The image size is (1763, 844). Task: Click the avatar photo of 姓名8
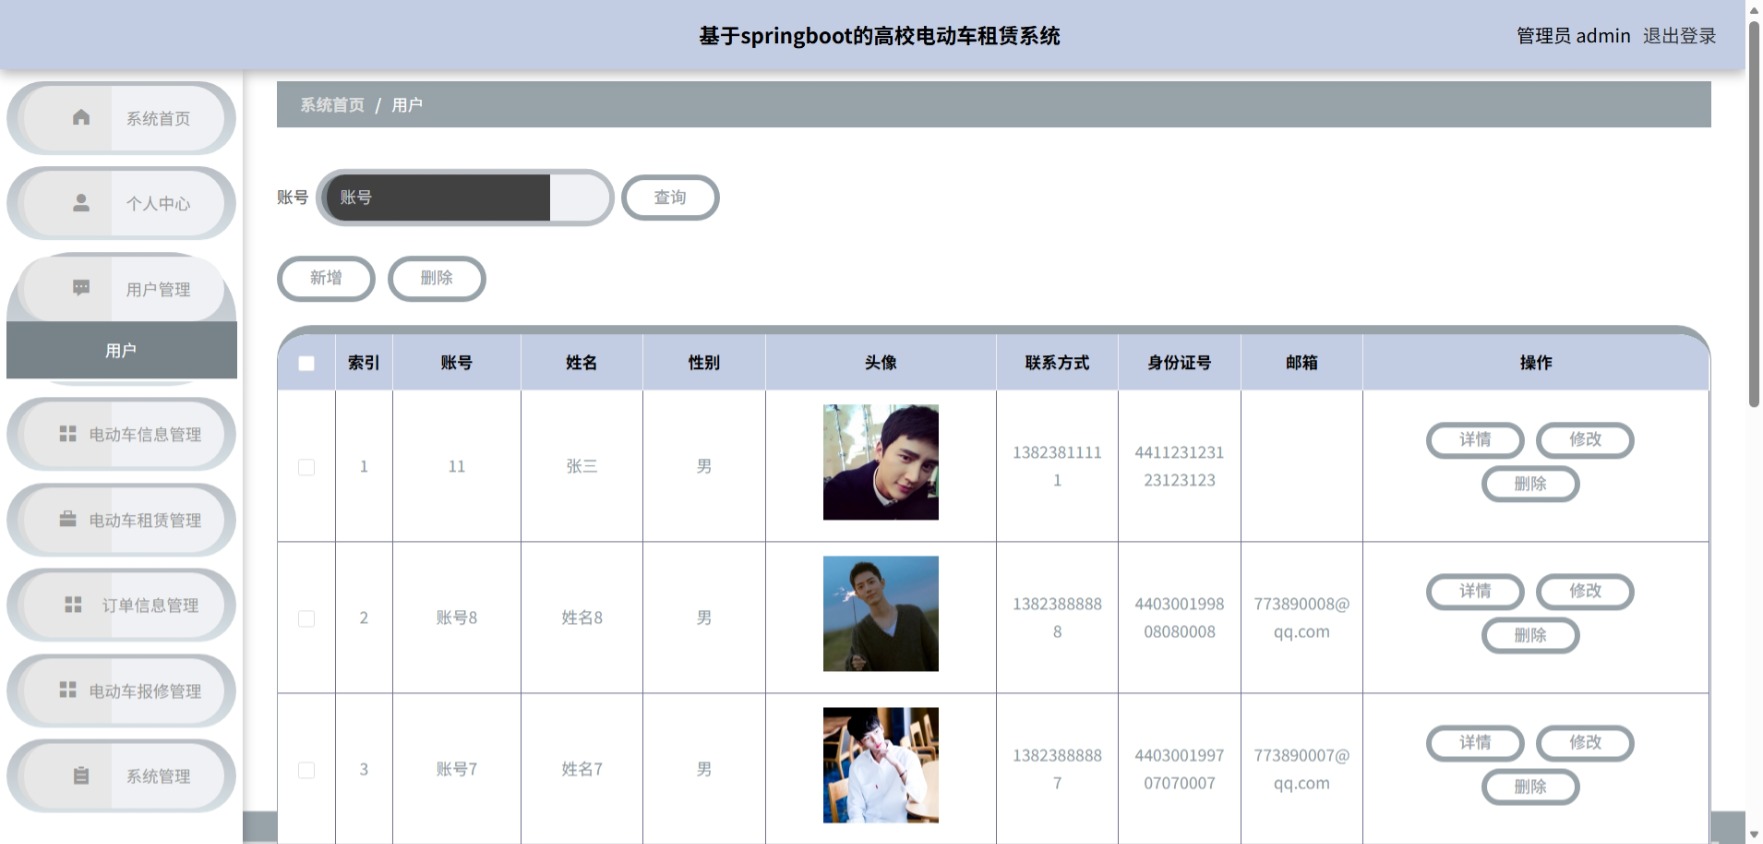[x=881, y=614]
